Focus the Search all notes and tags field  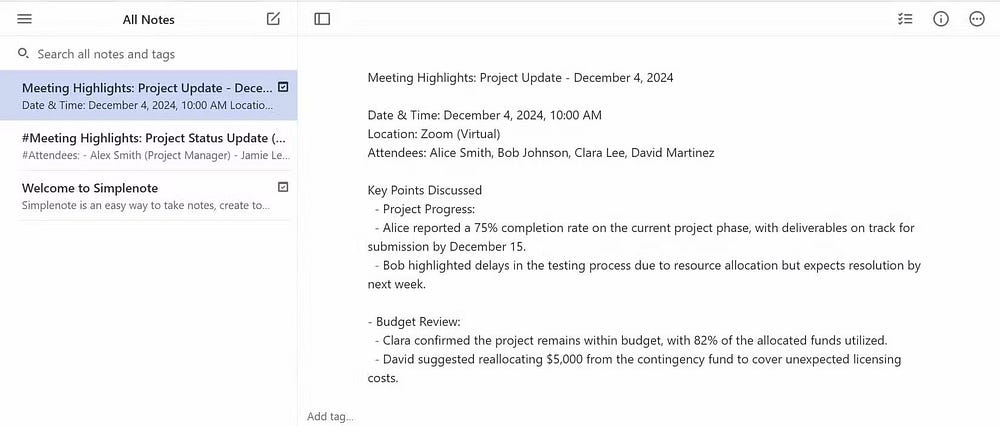pyautogui.click(x=150, y=54)
